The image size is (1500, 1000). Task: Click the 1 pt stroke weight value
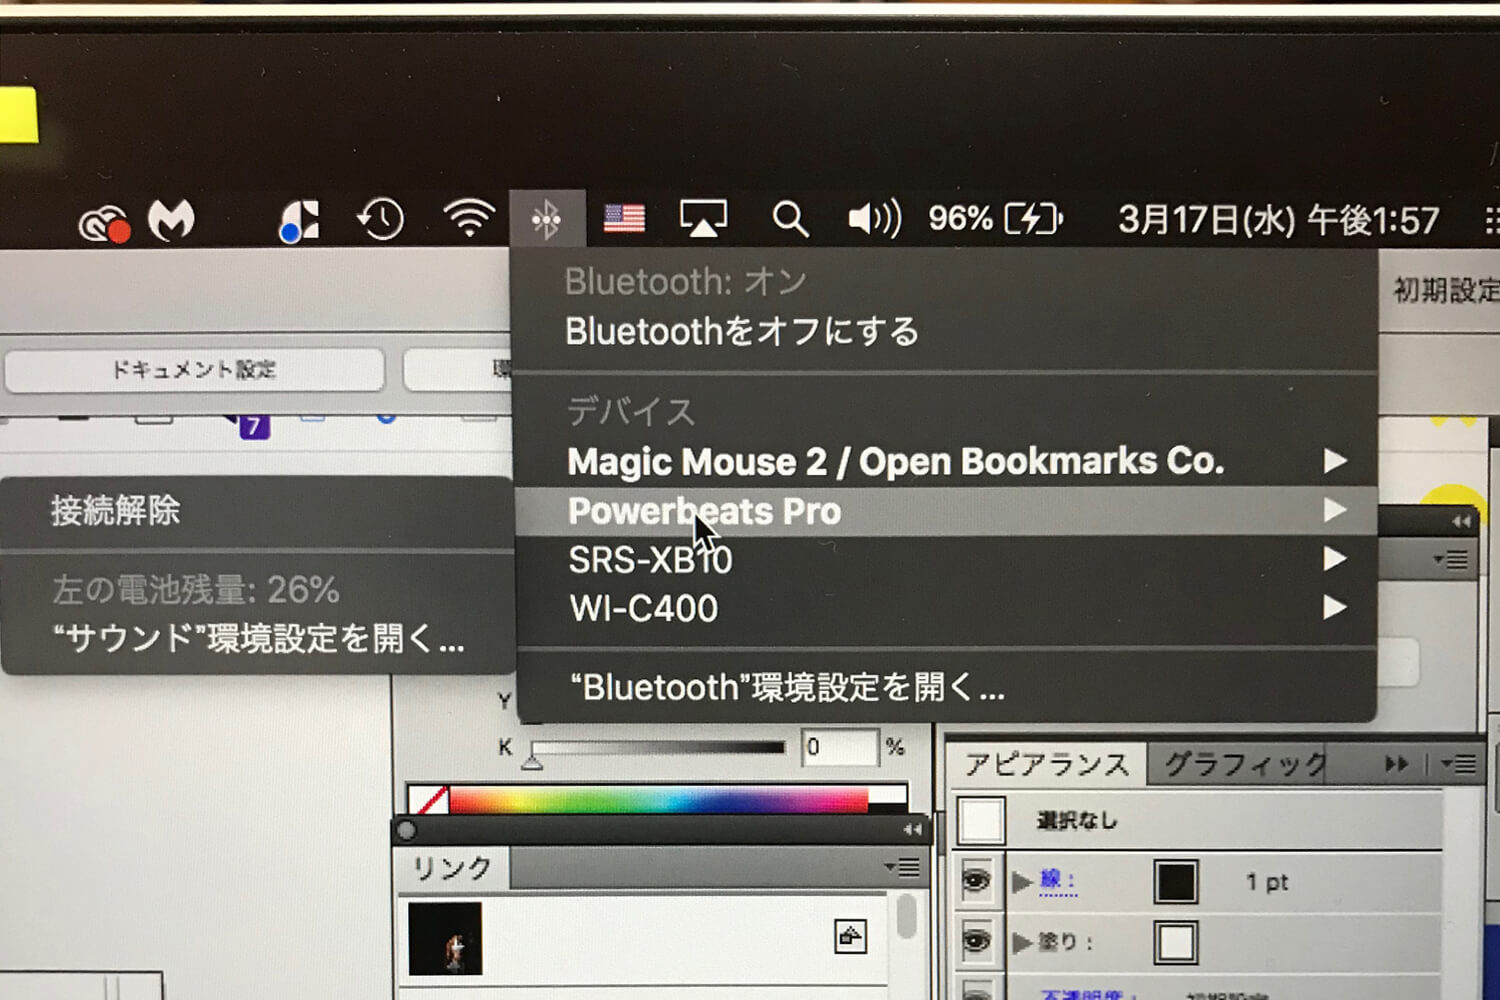click(1267, 882)
